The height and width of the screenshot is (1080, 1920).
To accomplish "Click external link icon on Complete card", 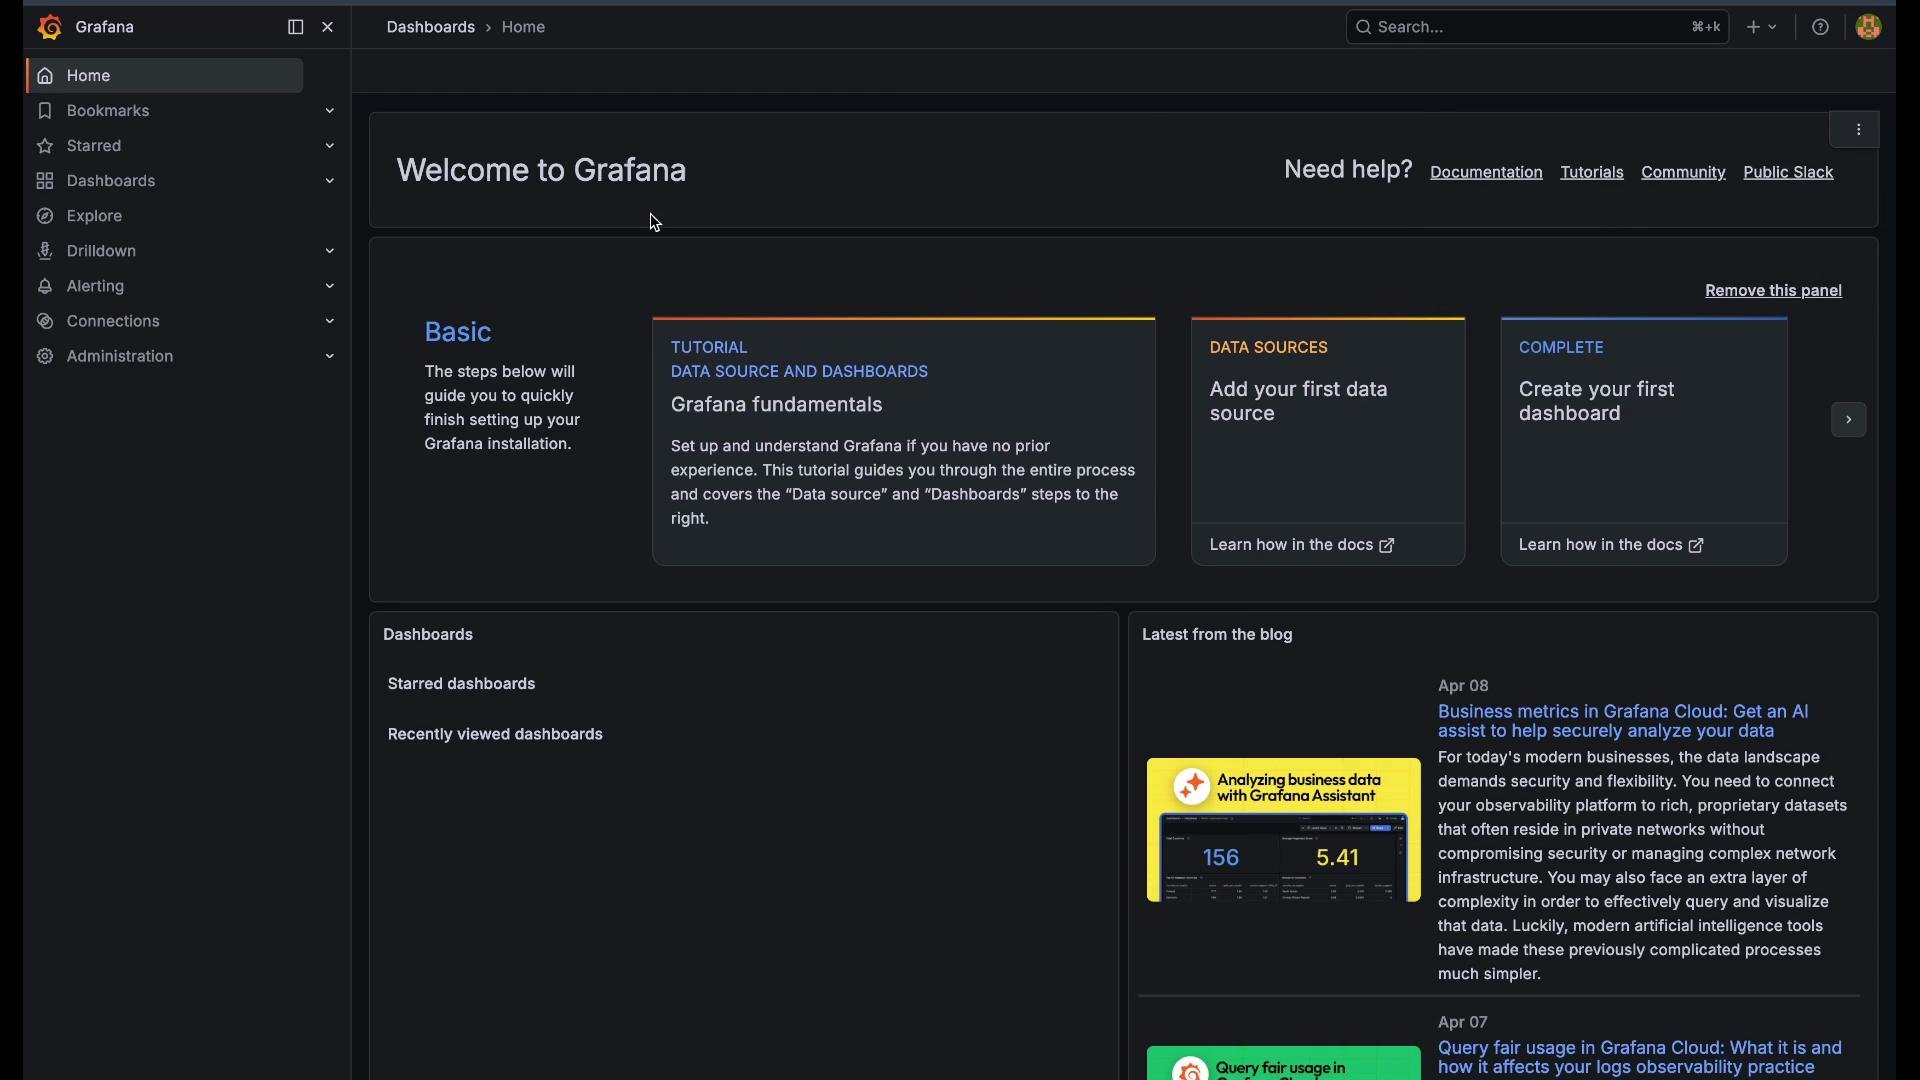I will 1696,547.
